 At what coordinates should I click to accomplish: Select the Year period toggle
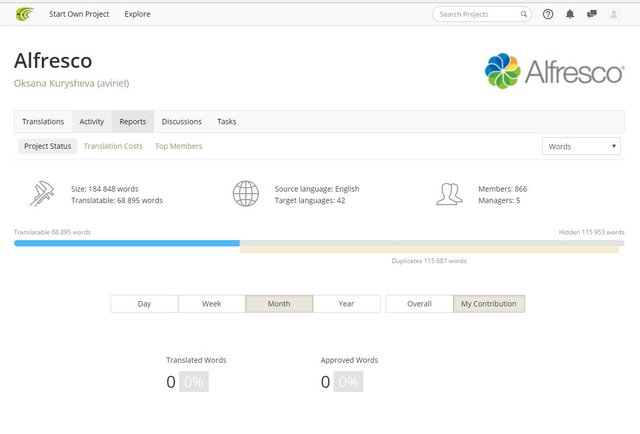[347, 304]
